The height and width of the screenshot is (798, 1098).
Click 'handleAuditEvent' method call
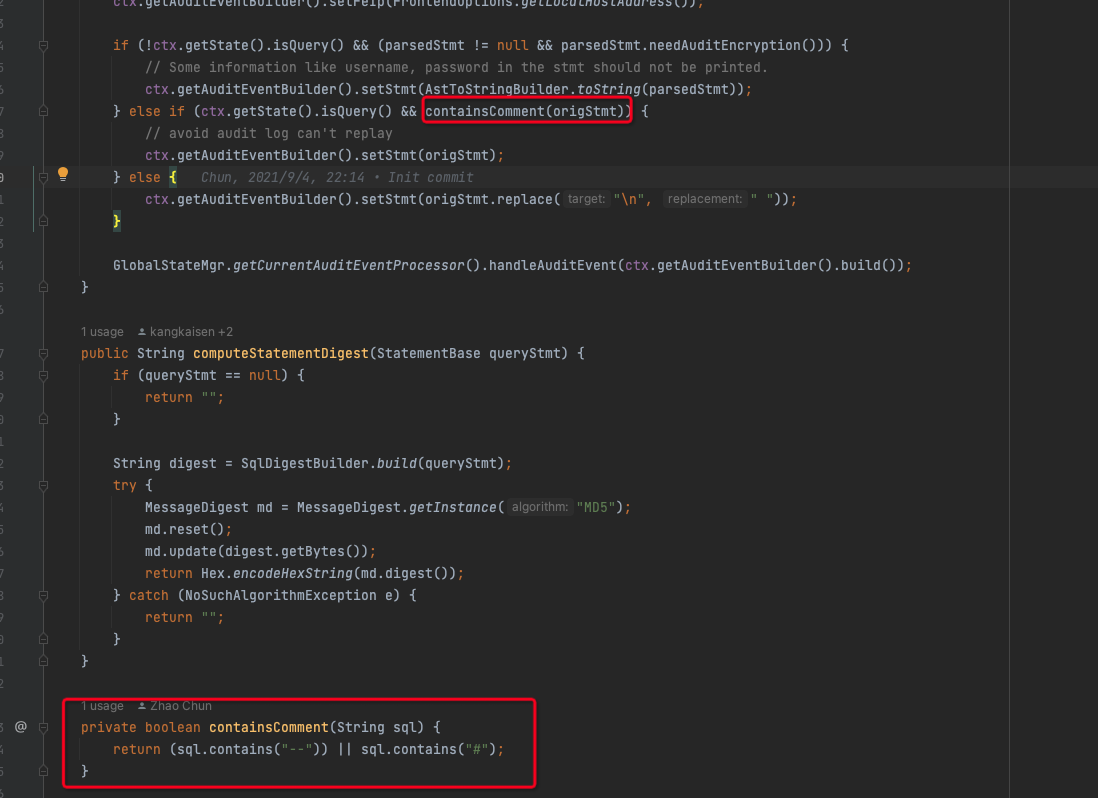(553, 265)
